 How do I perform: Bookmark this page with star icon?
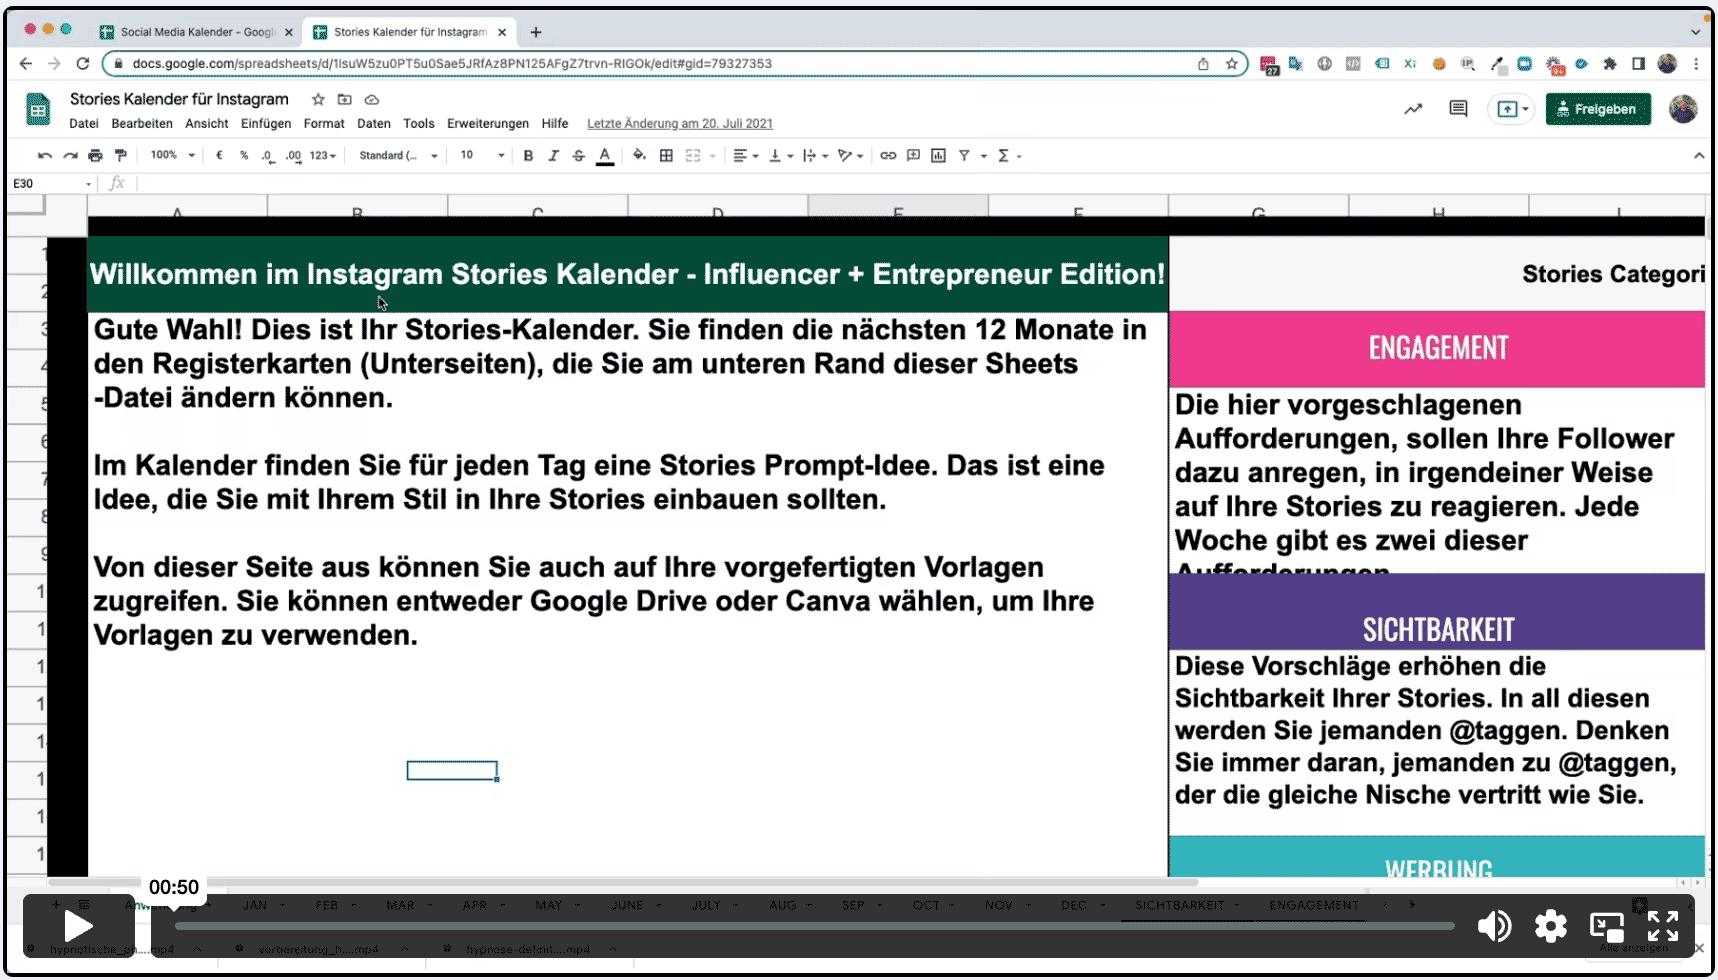tap(1232, 64)
